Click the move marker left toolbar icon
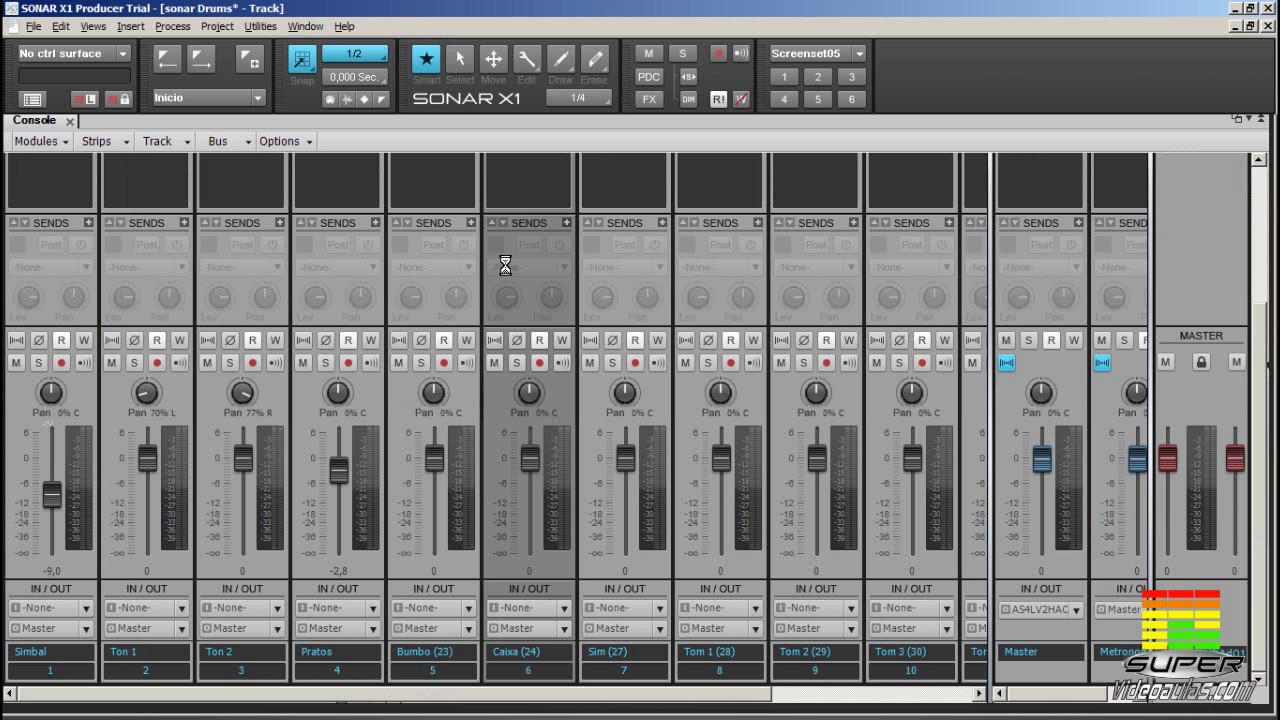Screen dimensions: 1280x720 (x=167, y=59)
